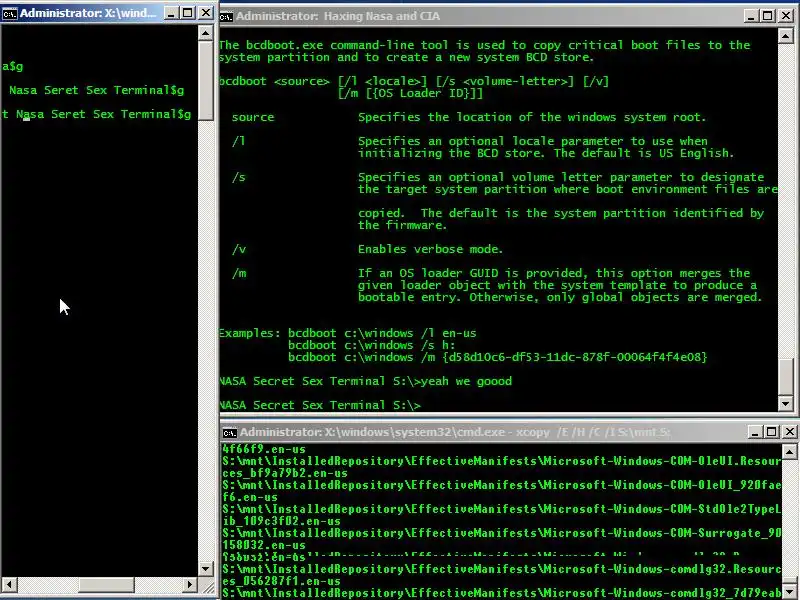The height and width of the screenshot is (600, 800).
Task: Click the Administrator: X:\wind... title bar text
Action: pos(88,13)
